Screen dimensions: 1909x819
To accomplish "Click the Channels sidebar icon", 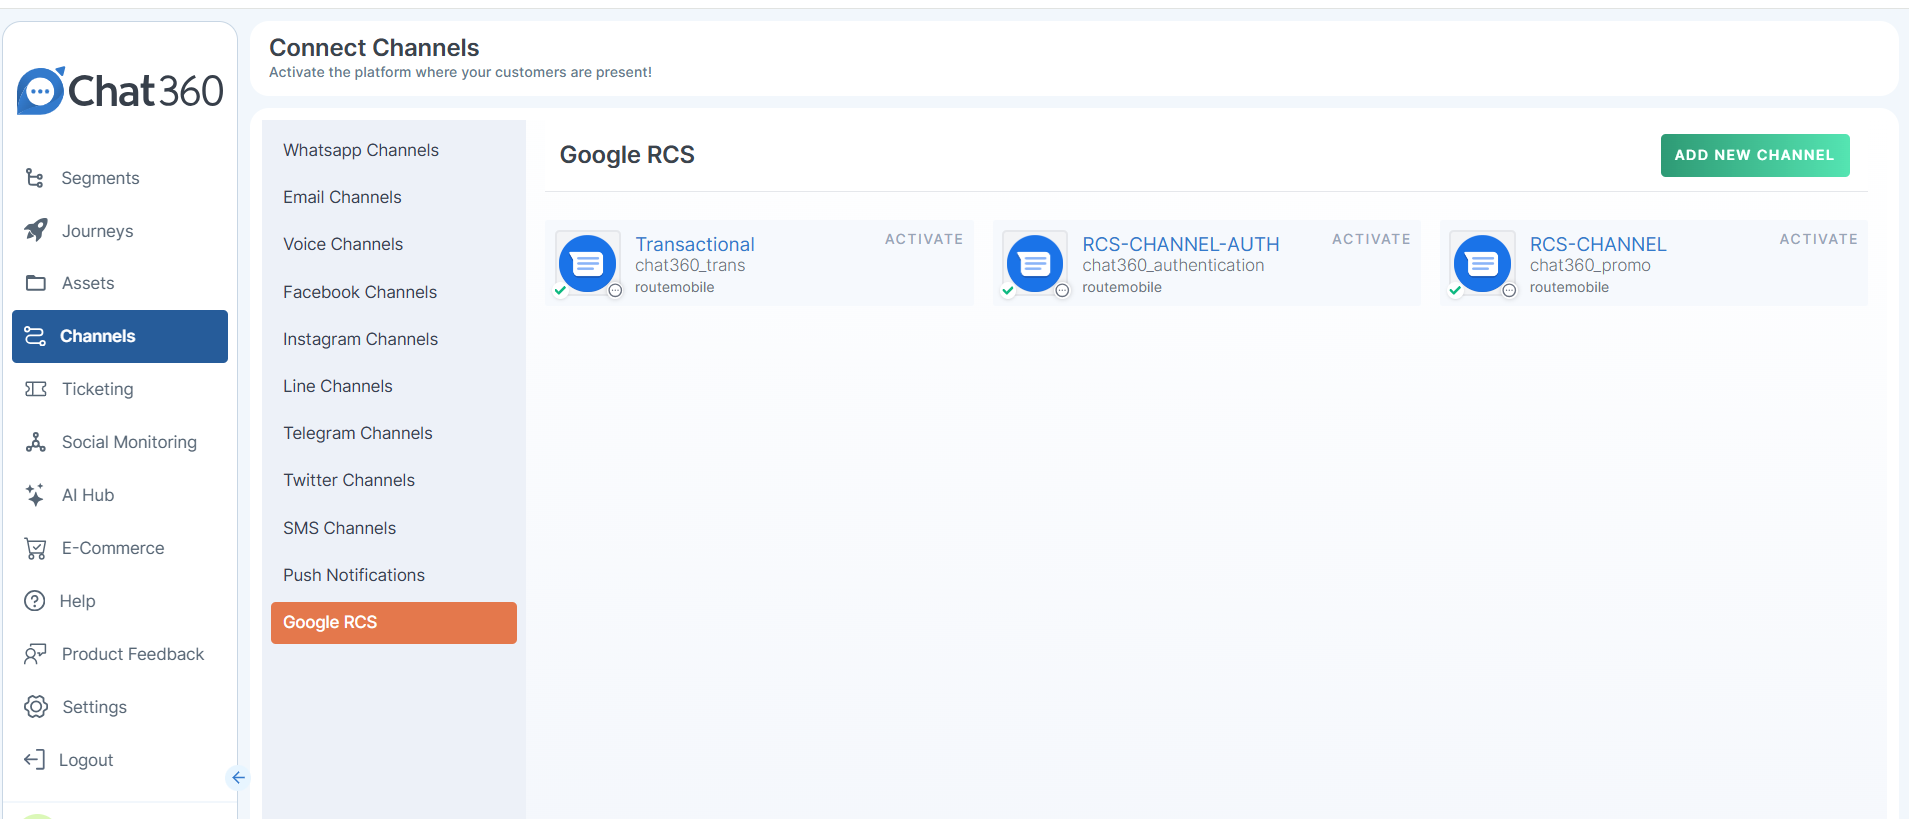I will [x=35, y=336].
